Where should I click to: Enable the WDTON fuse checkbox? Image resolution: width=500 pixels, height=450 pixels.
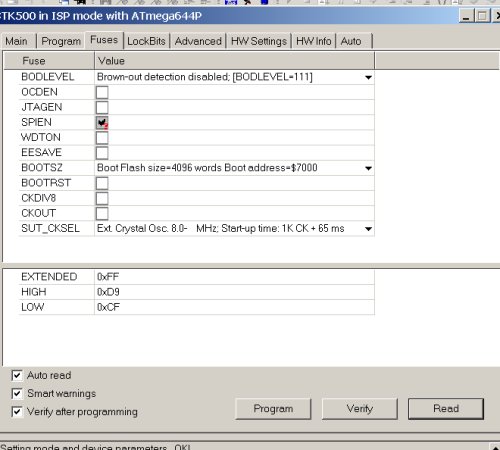(102, 138)
